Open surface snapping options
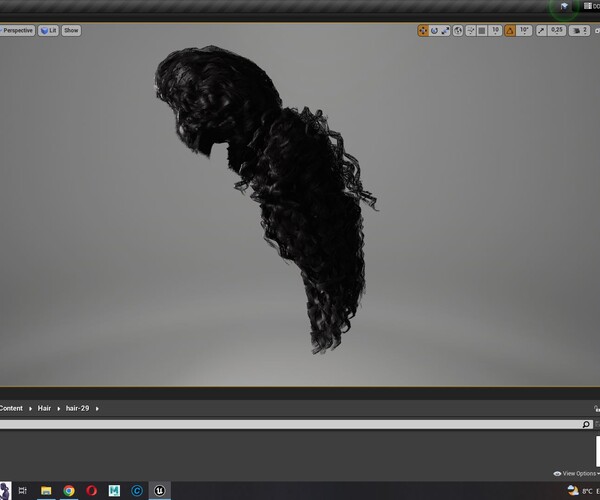The height and width of the screenshot is (500, 600). [x=471, y=31]
